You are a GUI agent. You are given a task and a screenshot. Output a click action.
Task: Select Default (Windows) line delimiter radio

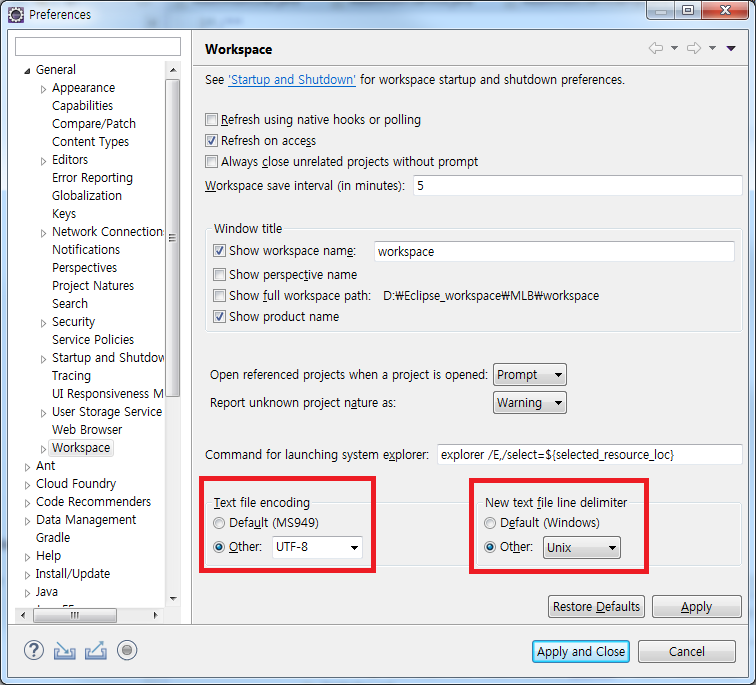click(490, 523)
